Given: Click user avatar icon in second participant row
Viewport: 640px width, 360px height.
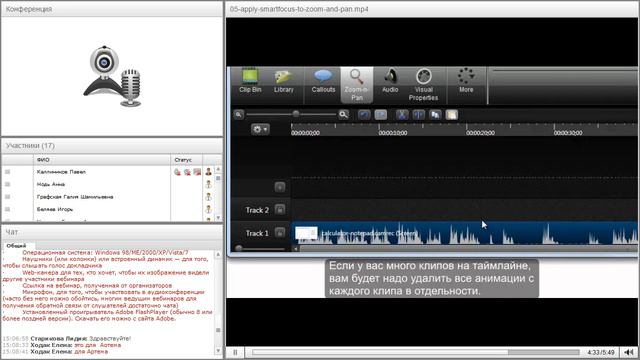Looking at the screenshot, I should [209, 184].
